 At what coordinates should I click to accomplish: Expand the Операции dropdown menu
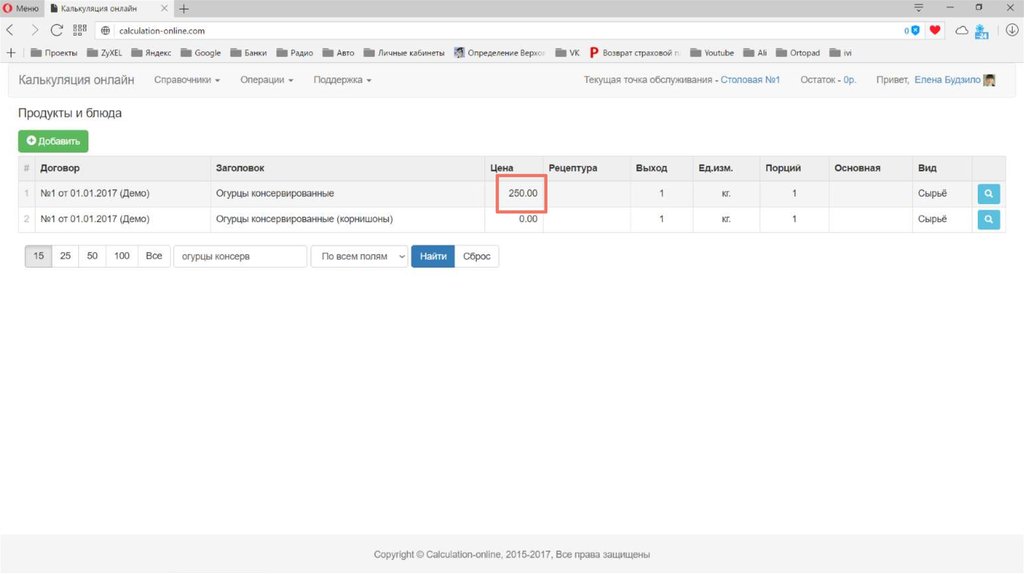coord(266,80)
